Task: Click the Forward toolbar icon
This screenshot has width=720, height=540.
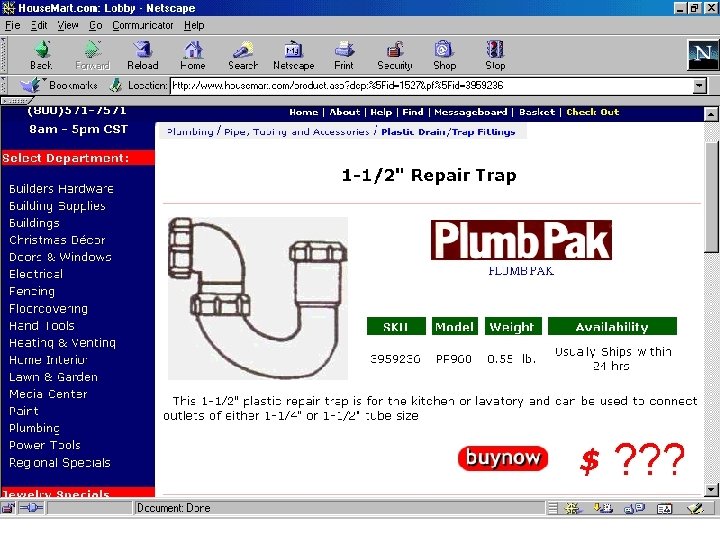Action: [x=92, y=55]
